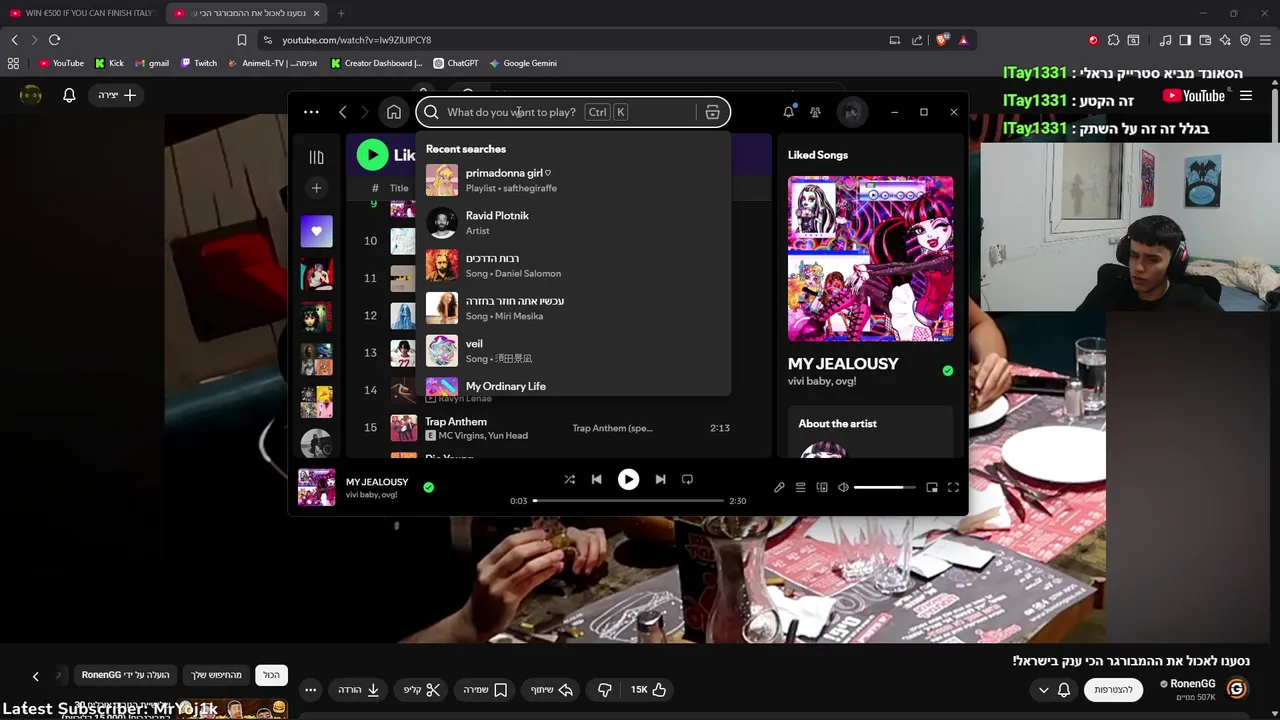Open the Trap Anthem track row

click(x=558, y=428)
